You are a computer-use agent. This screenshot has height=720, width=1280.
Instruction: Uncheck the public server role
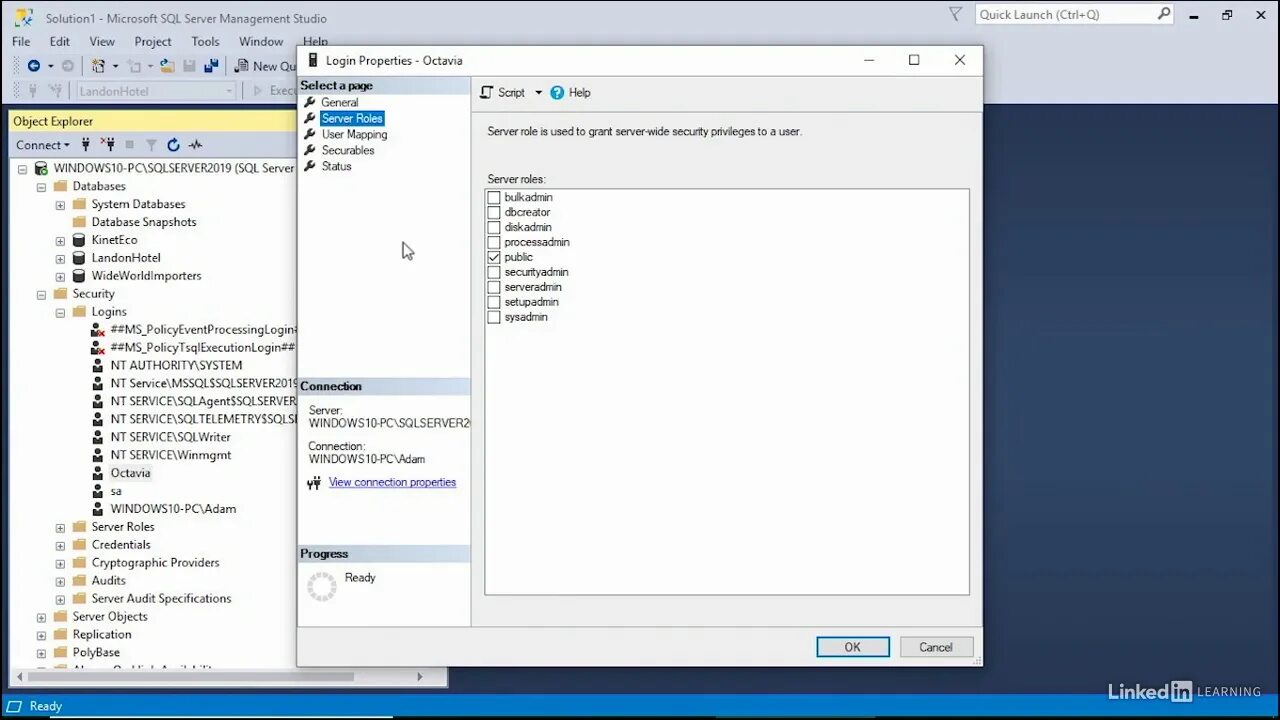pos(494,257)
